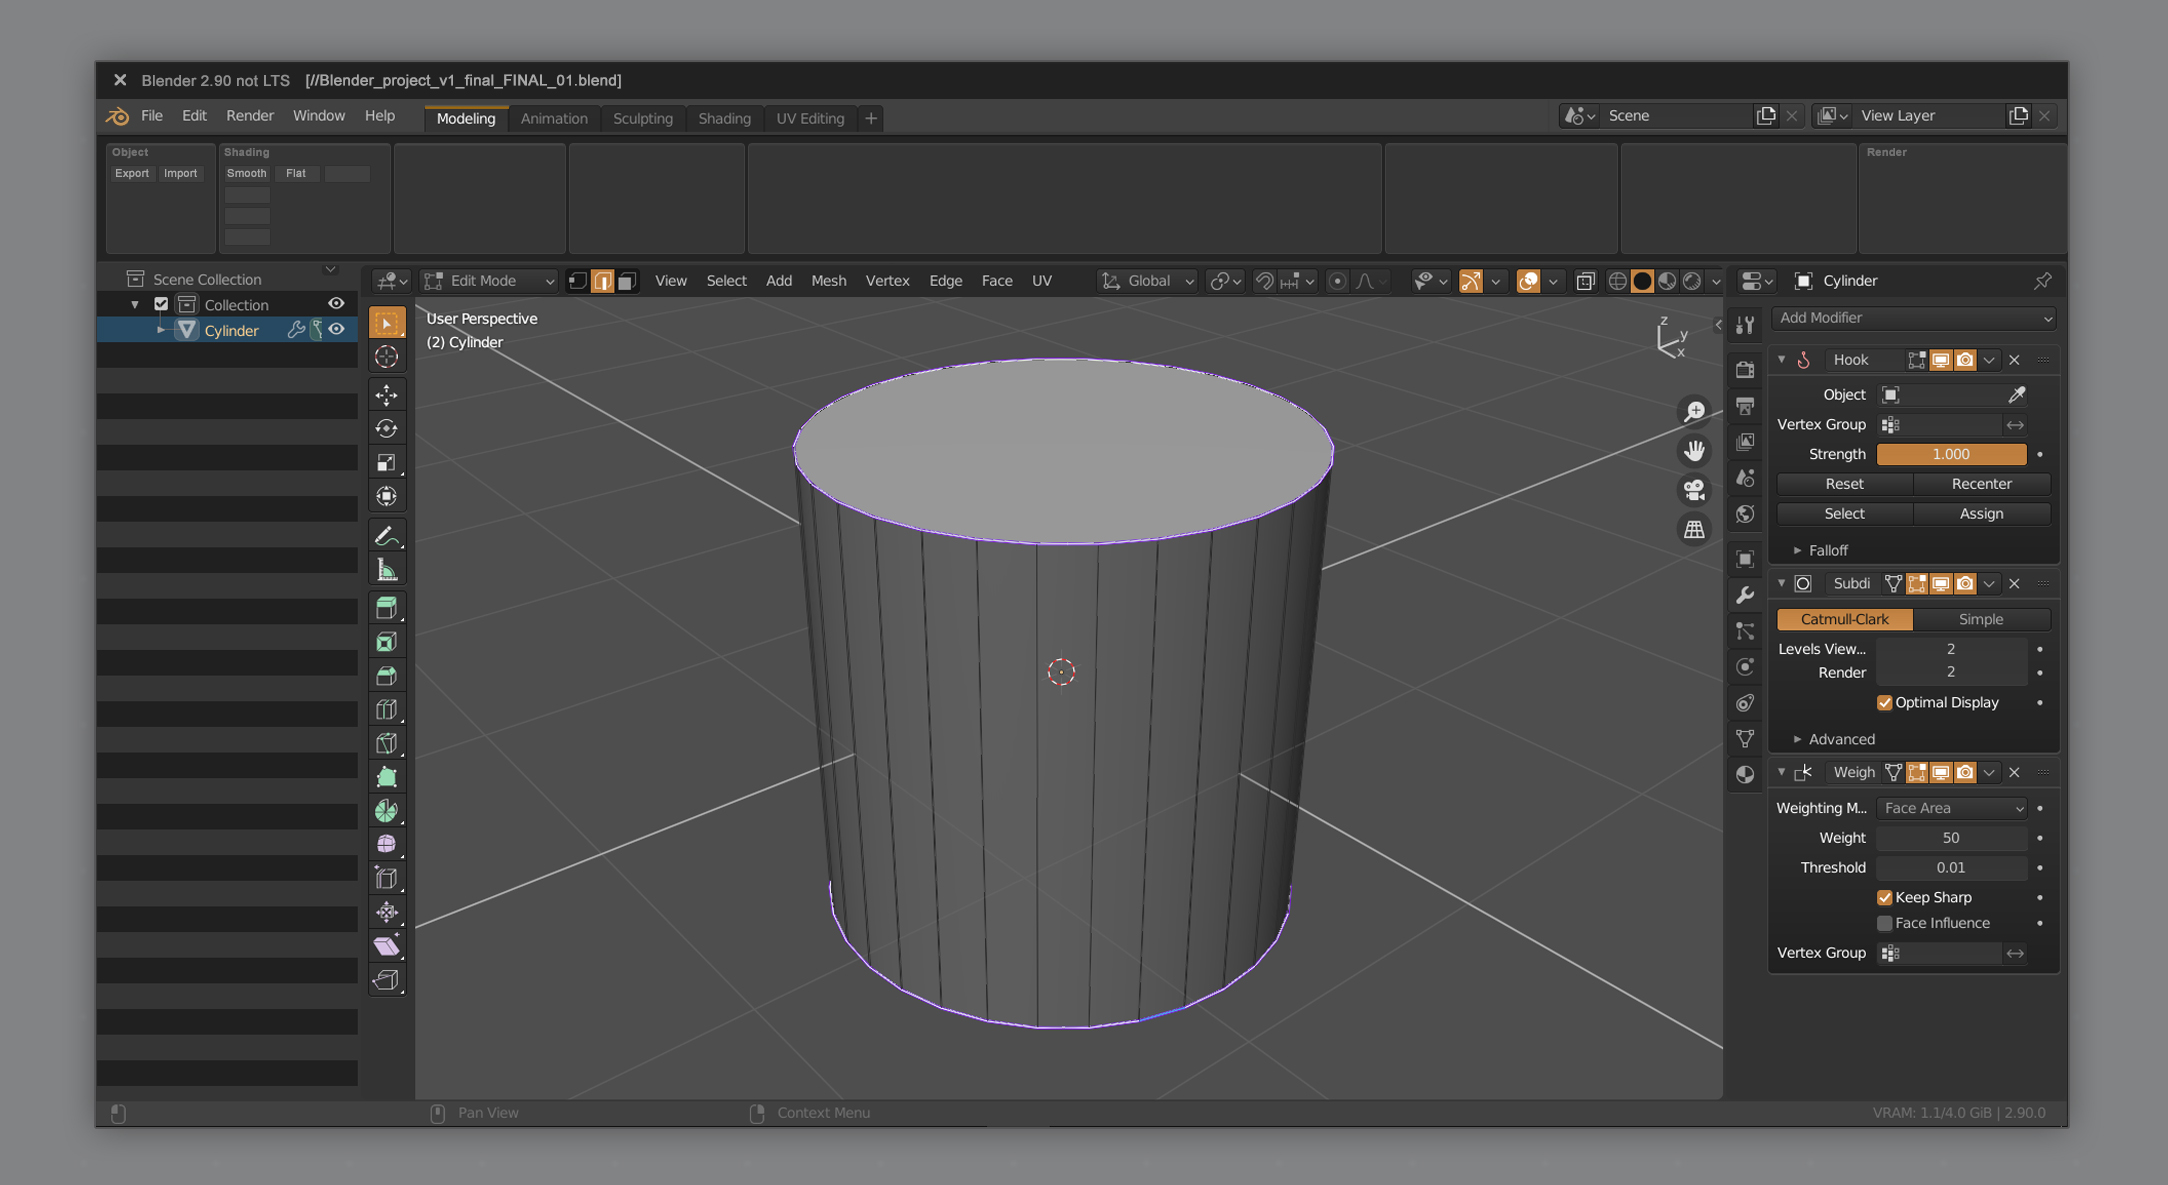Click the Recenter button in Hook modifier
Viewport: 2168px width, 1185px height.
tap(1981, 484)
